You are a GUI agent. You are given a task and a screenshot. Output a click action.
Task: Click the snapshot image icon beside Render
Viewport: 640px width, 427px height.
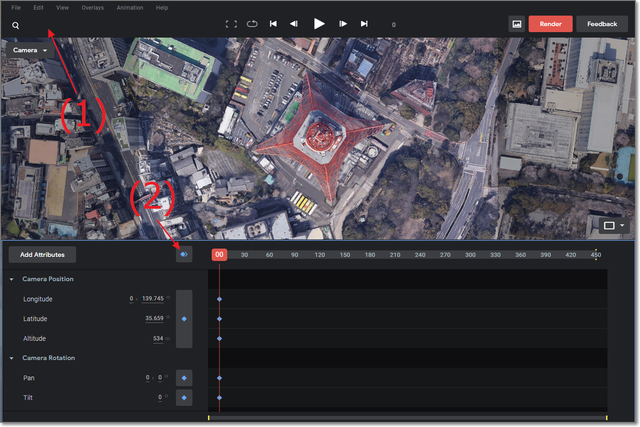click(516, 23)
